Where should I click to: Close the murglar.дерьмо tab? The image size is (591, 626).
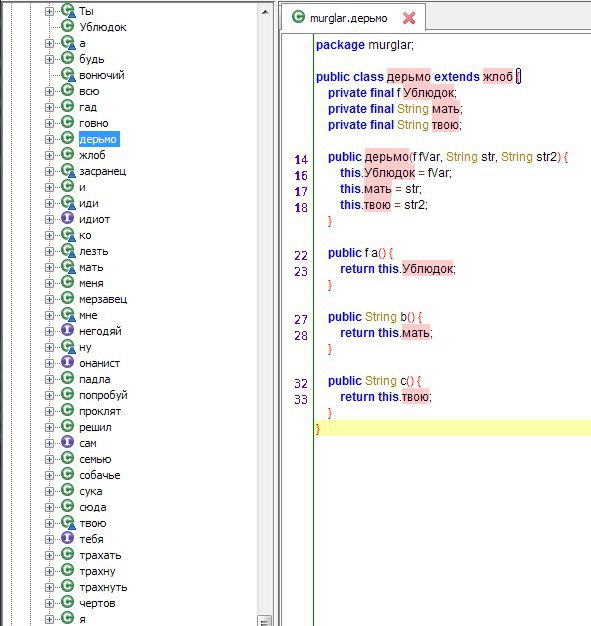tap(409, 18)
